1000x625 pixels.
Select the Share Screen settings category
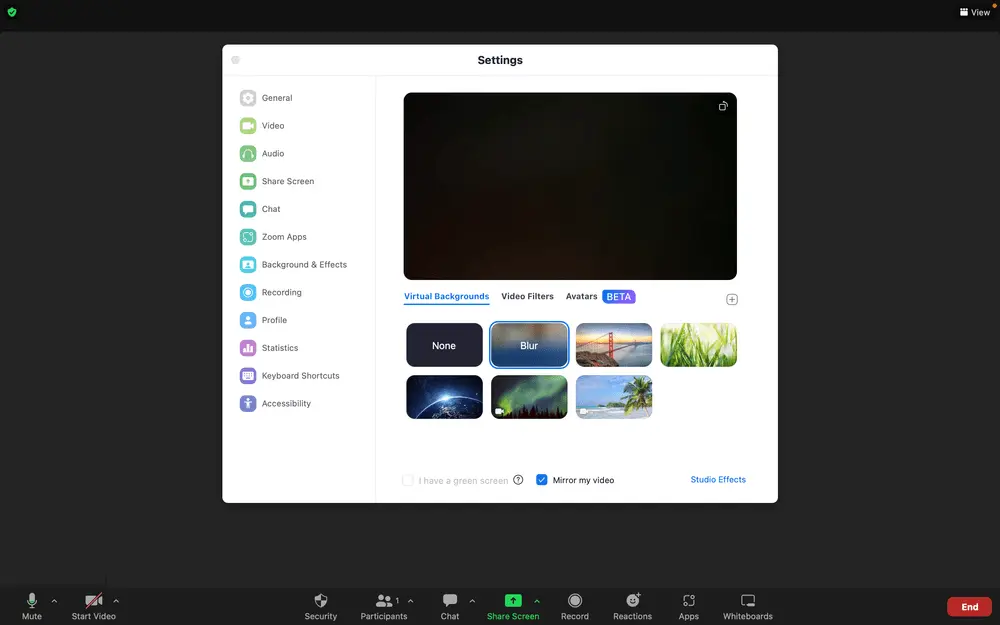tap(287, 181)
